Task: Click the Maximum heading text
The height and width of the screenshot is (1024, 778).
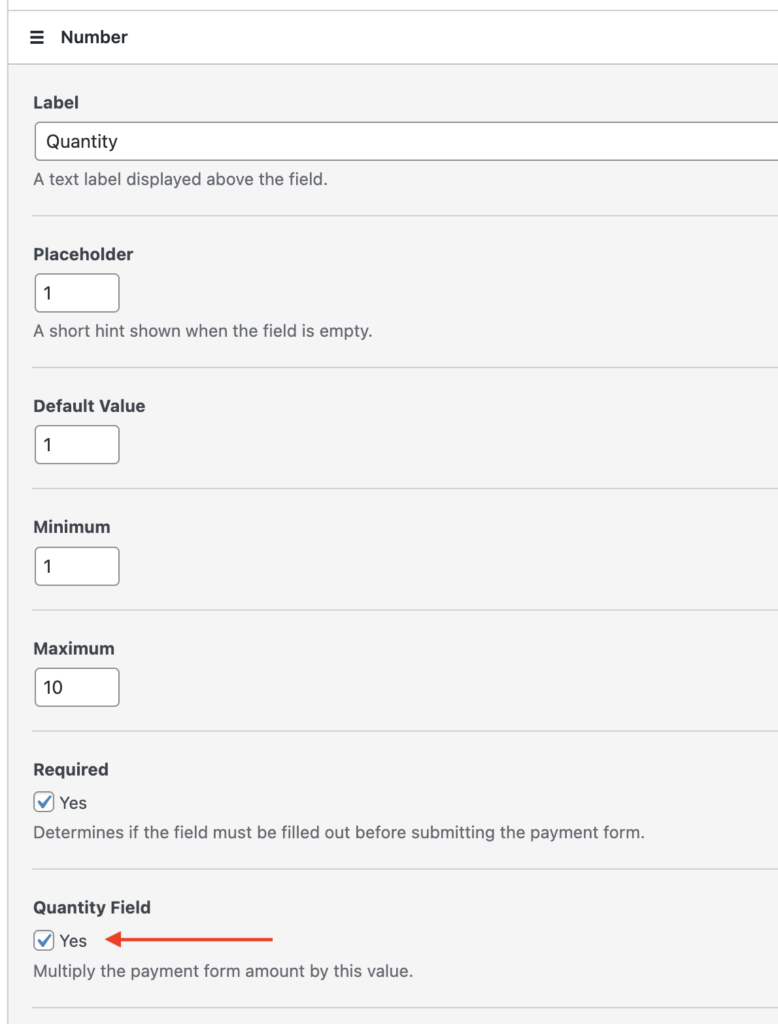Action: click(x=74, y=648)
